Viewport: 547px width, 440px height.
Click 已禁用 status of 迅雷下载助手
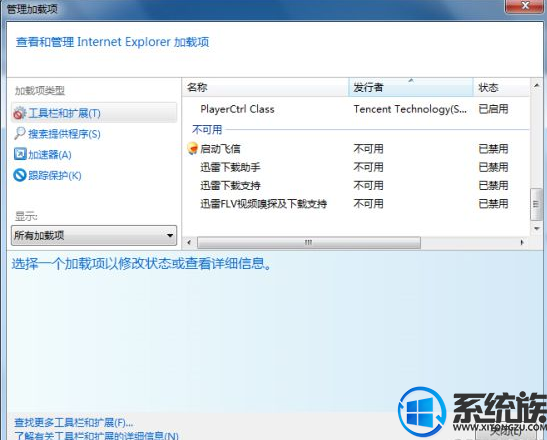[x=493, y=167]
